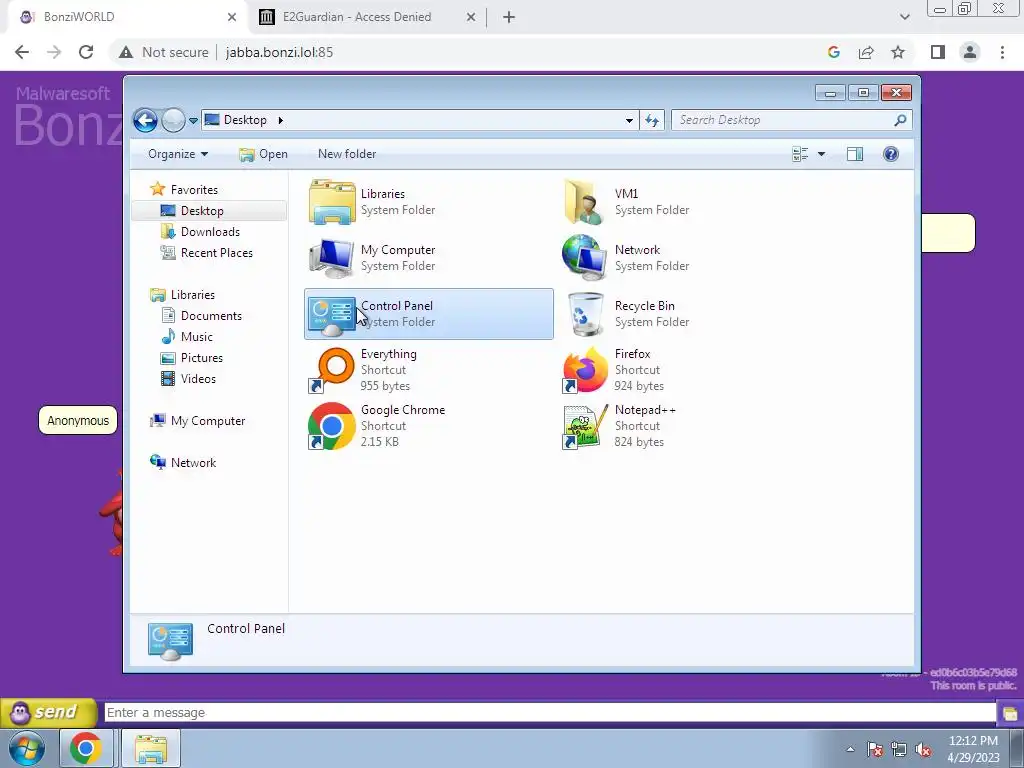This screenshot has width=1024, height=768.
Task: Select the VM1 user folder icon
Action: pyautogui.click(x=583, y=202)
